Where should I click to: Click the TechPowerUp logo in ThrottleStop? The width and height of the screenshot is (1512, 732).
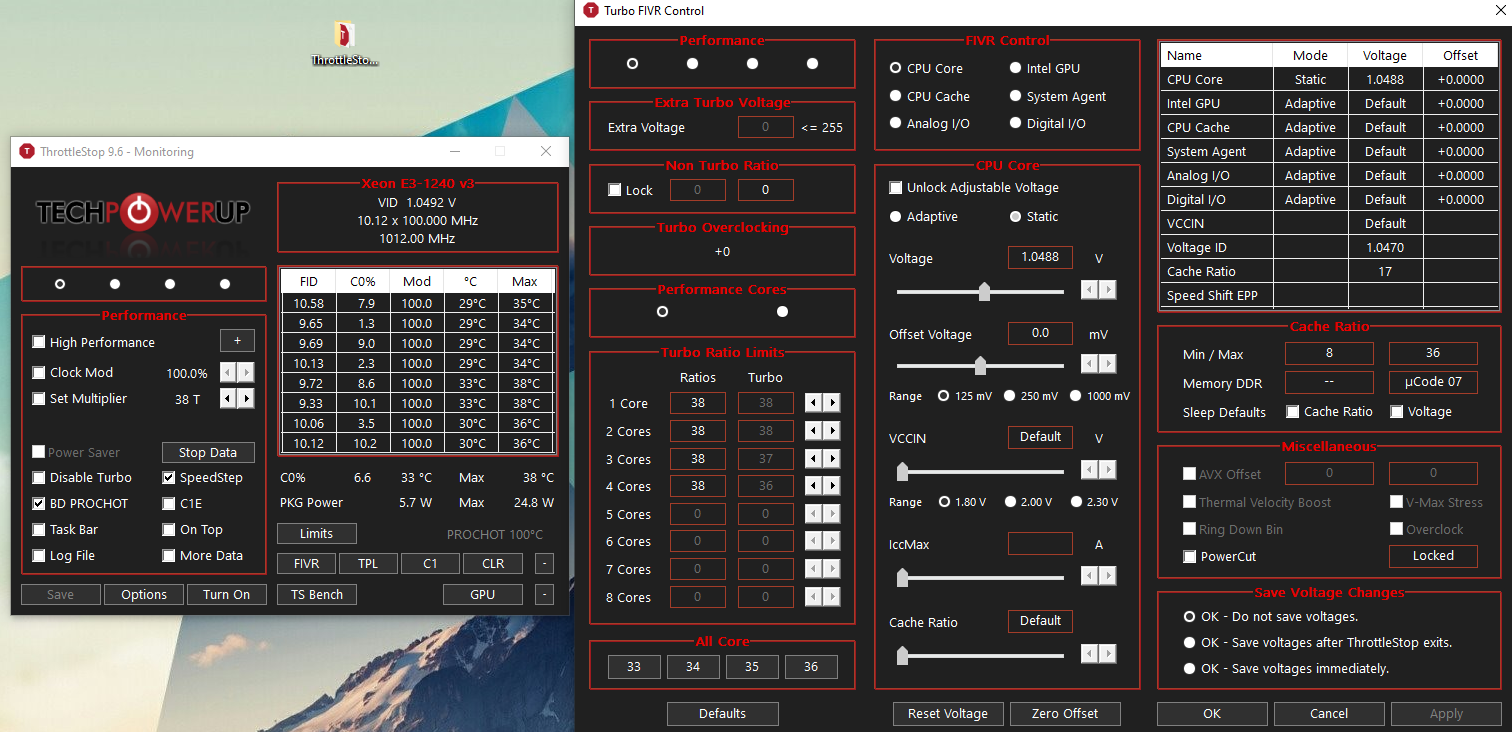[143, 212]
